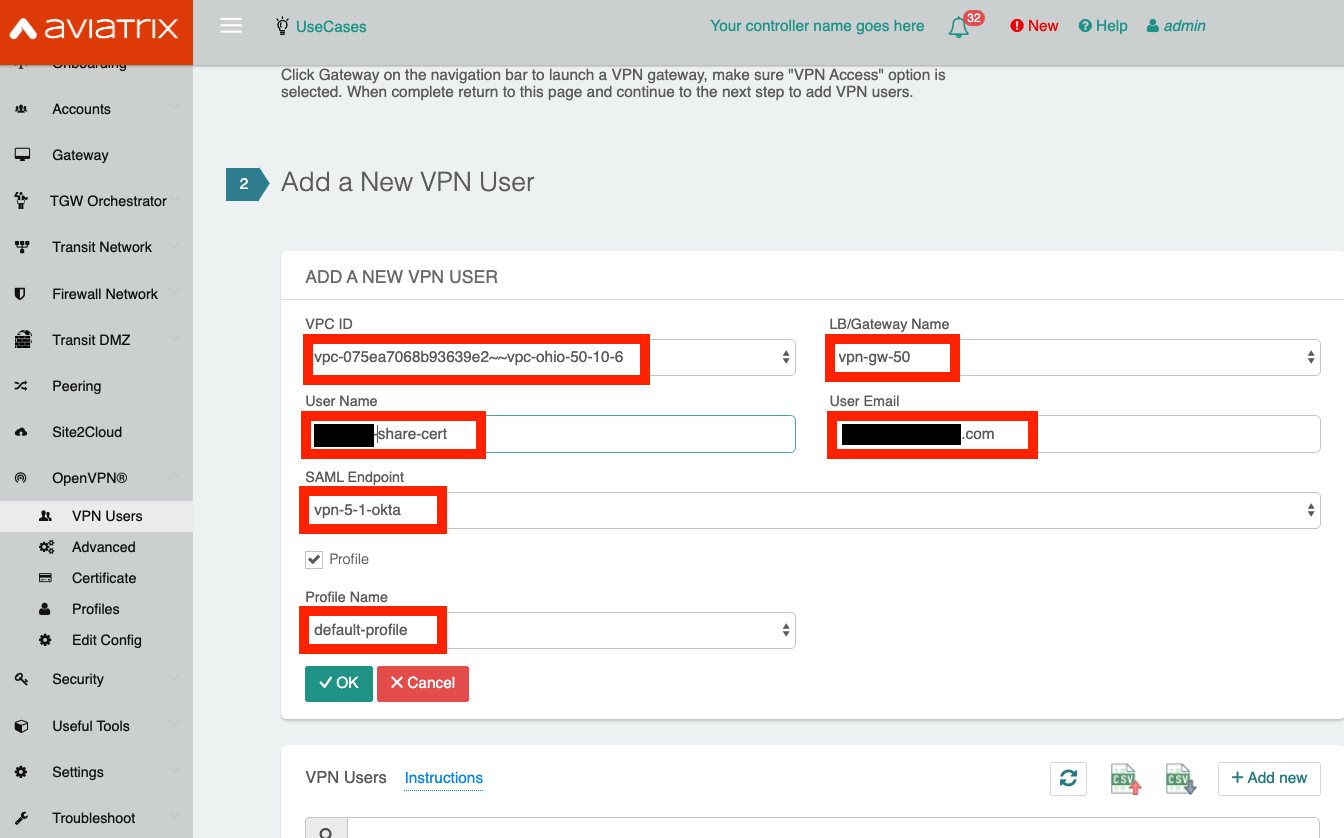Screen dimensions: 1344x838
Task: Click the Peering shuffle icon
Action: pyautogui.click(x=22, y=385)
